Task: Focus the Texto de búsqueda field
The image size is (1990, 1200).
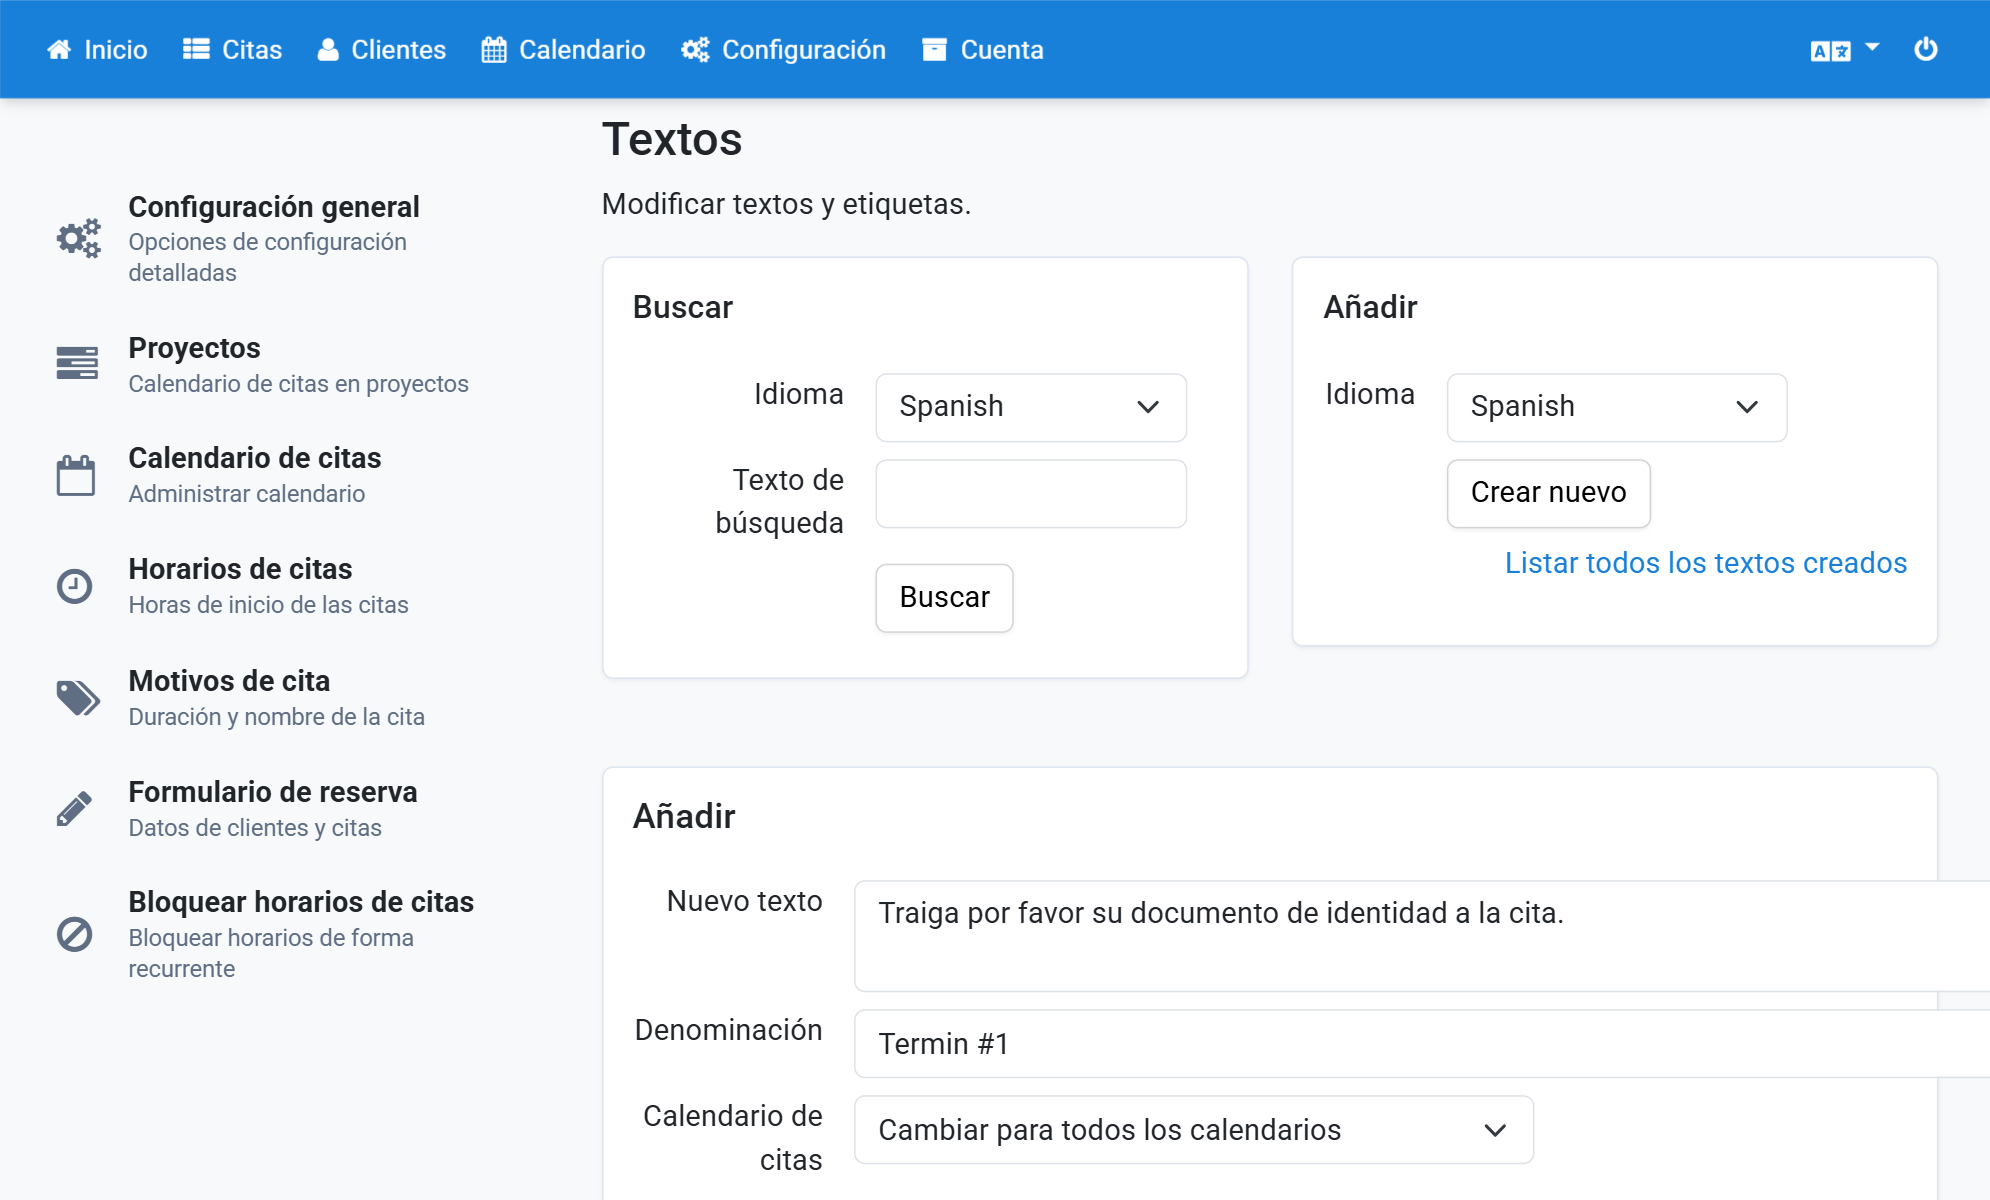Action: click(1031, 494)
